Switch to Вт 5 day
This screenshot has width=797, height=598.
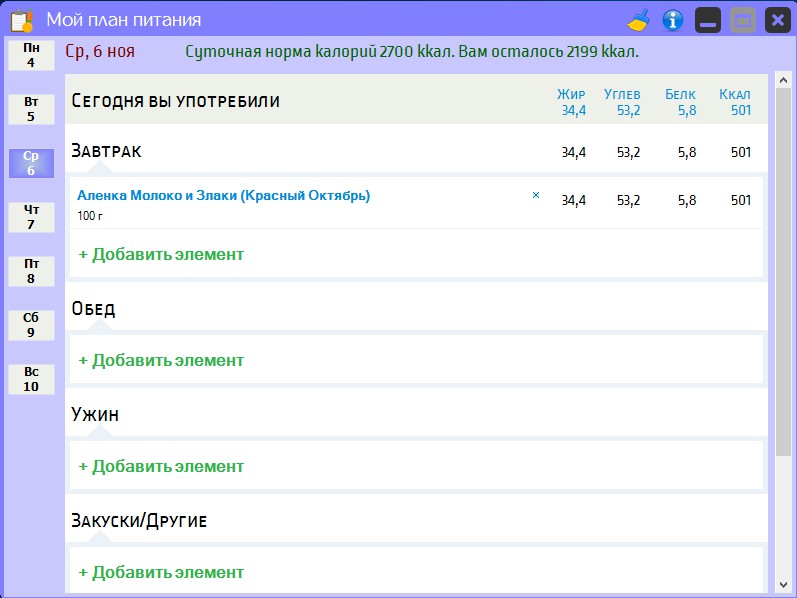pyautogui.click(x=31, y=109)
